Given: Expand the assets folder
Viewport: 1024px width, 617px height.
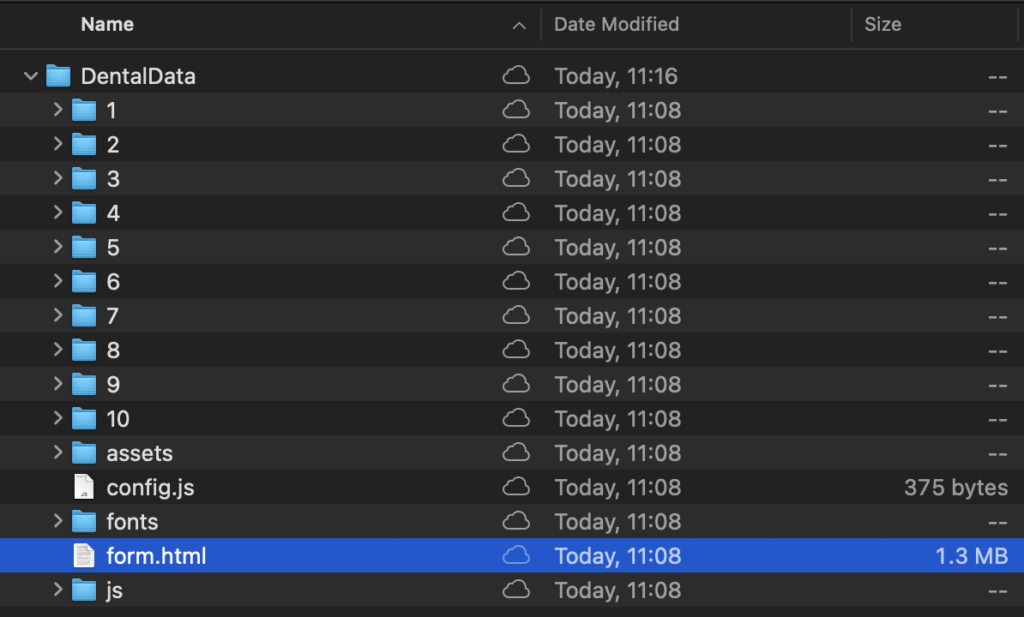Looking at the screenshot, I should (58, 453).
